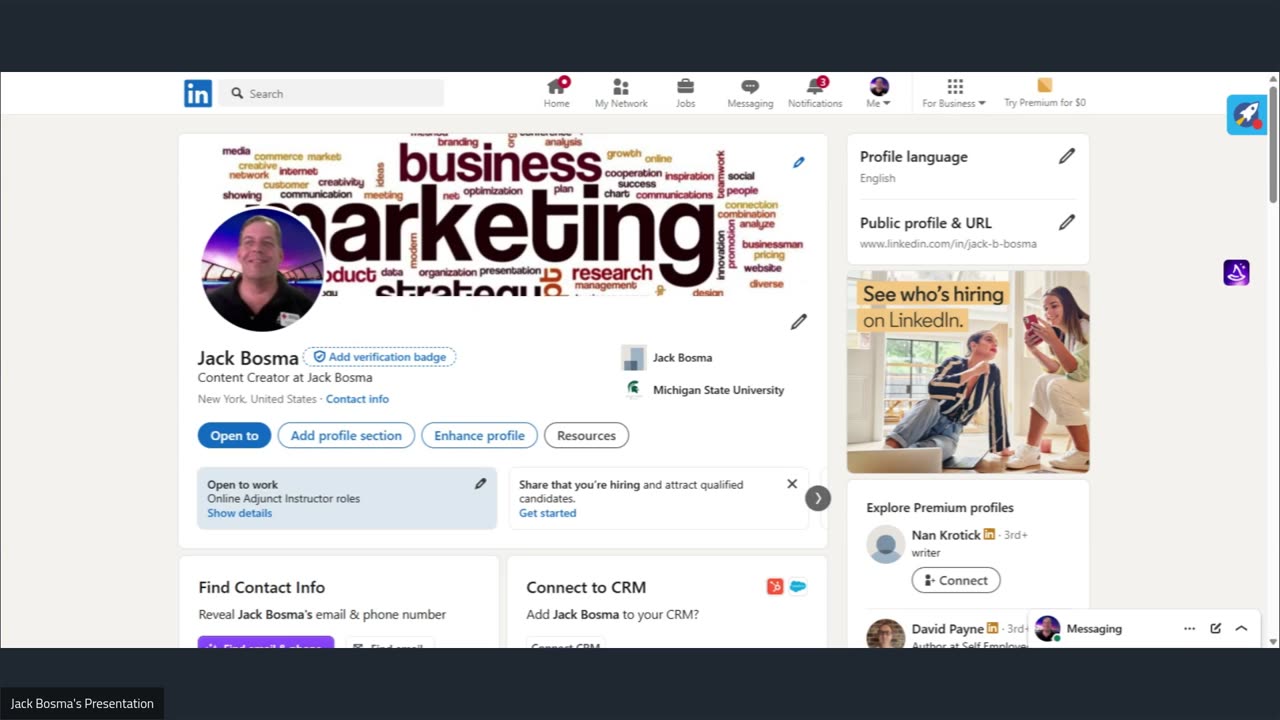Open the Resources button
The width and height of the screenshot is (1280, 720).
pyautogui.click(x=586, y=435)
